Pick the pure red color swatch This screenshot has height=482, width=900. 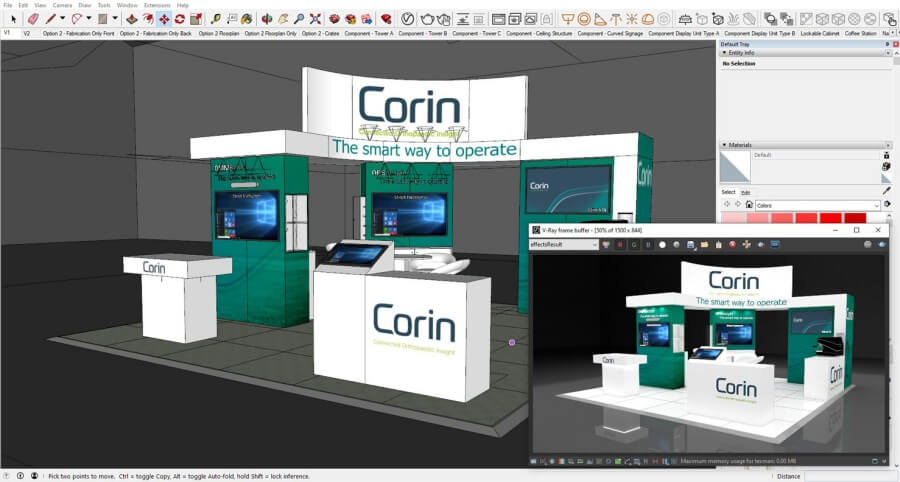coord(831,218)
